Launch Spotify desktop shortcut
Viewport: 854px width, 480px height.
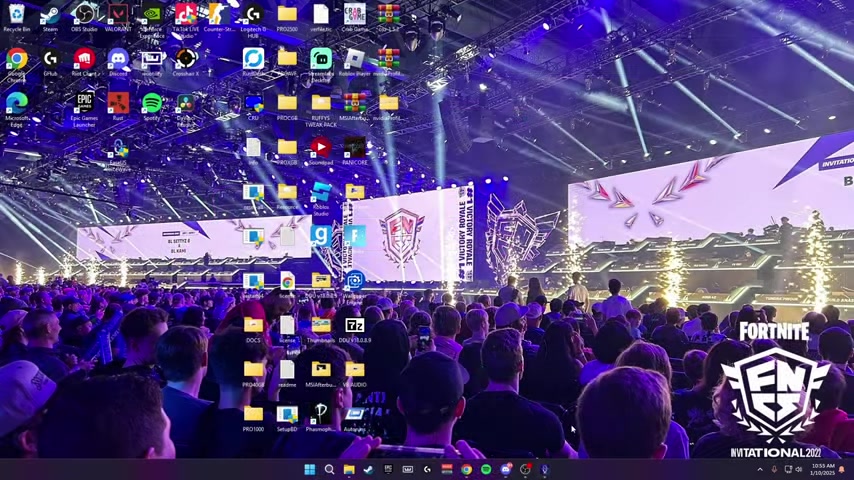tap(152, 103)
